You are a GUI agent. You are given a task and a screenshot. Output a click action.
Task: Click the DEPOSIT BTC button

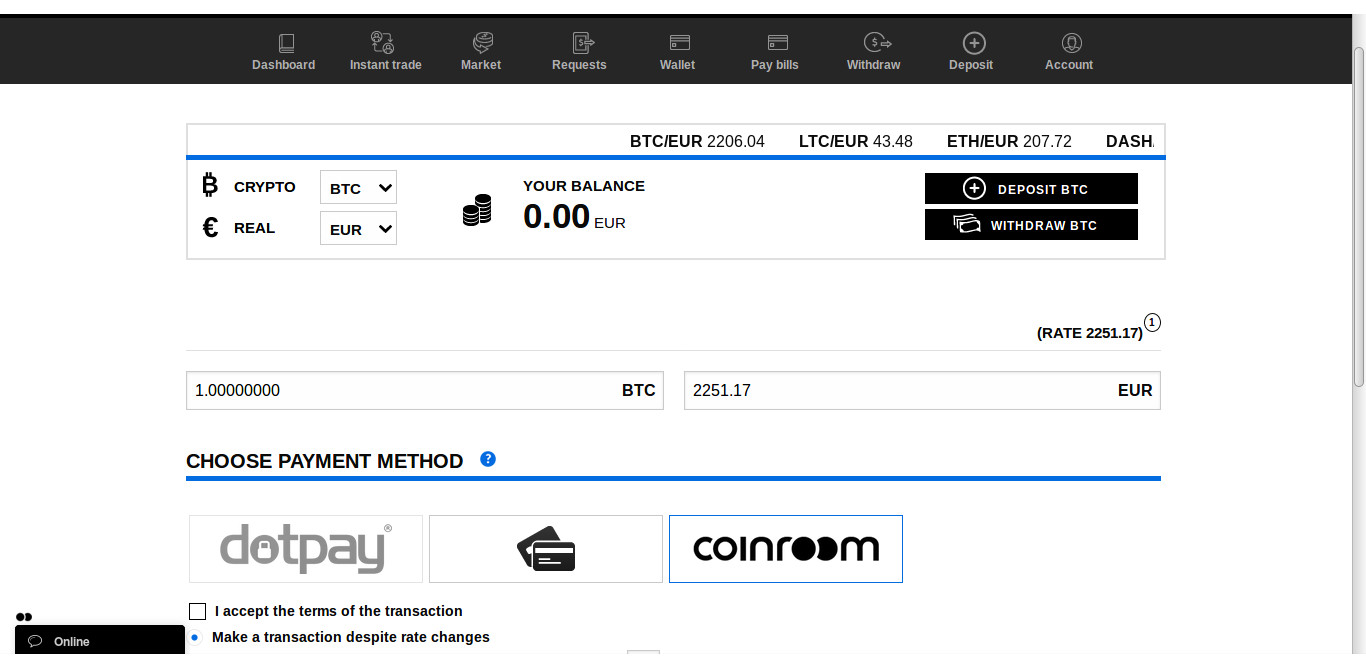pos(1031,188)
